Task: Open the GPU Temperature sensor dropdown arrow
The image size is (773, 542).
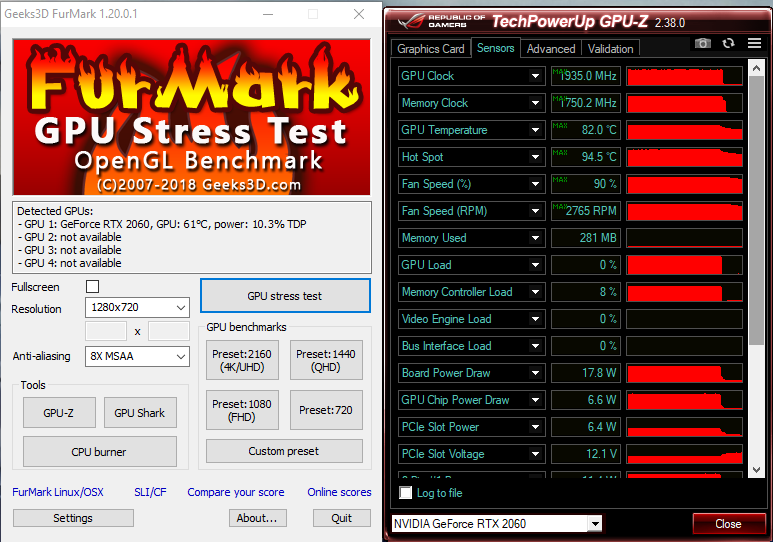Action: pyautogui.click(x=535, y=130)
